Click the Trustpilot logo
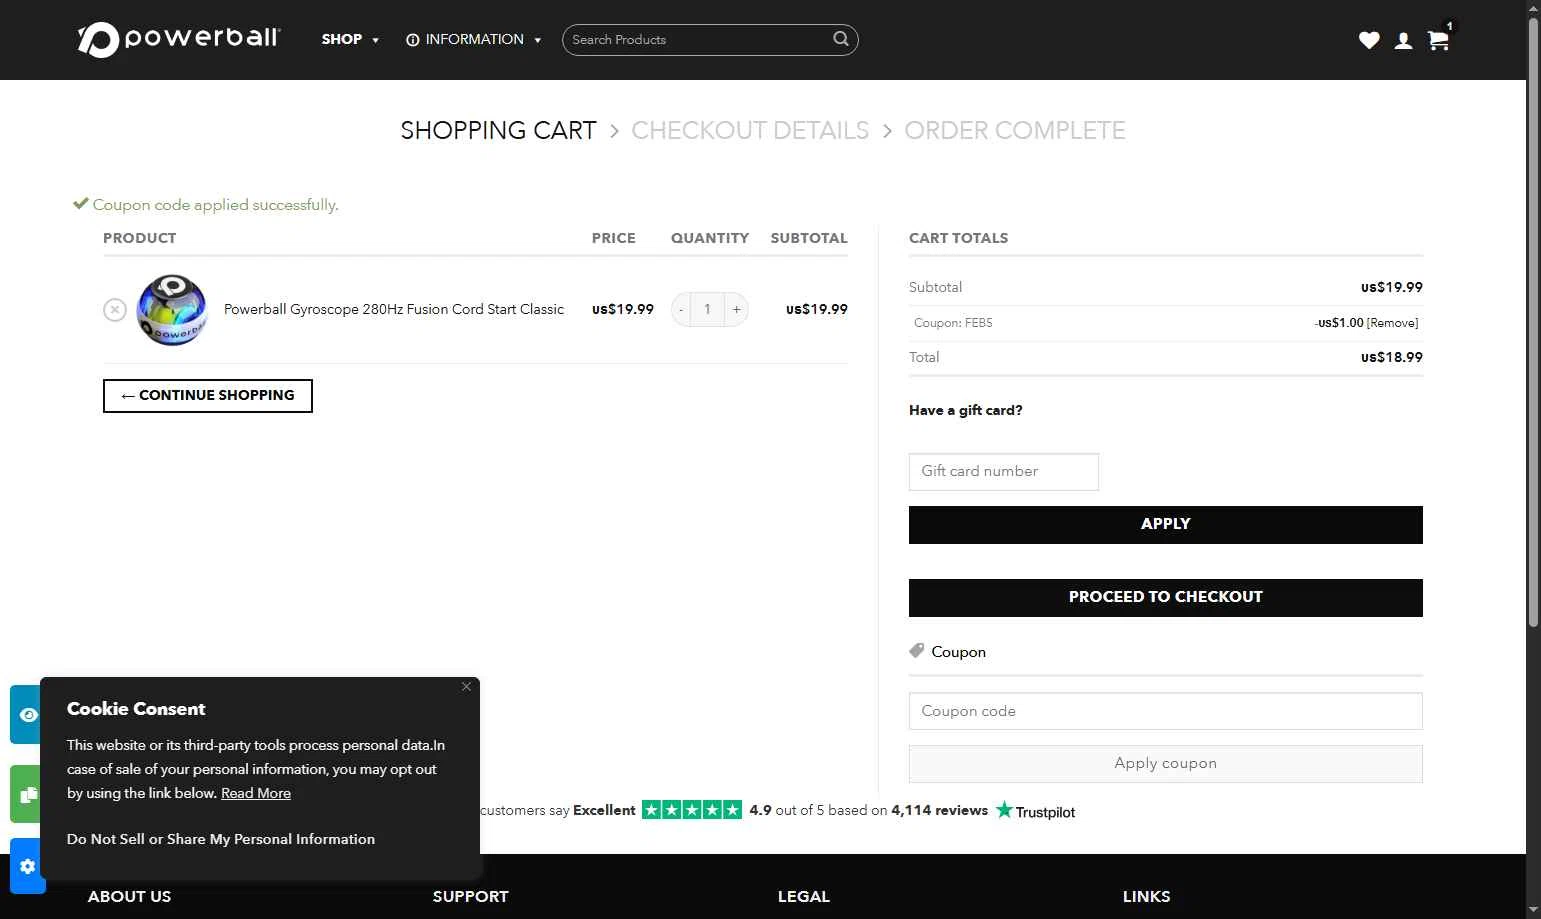1541x919 pixels. click(x=1035, y=811)
